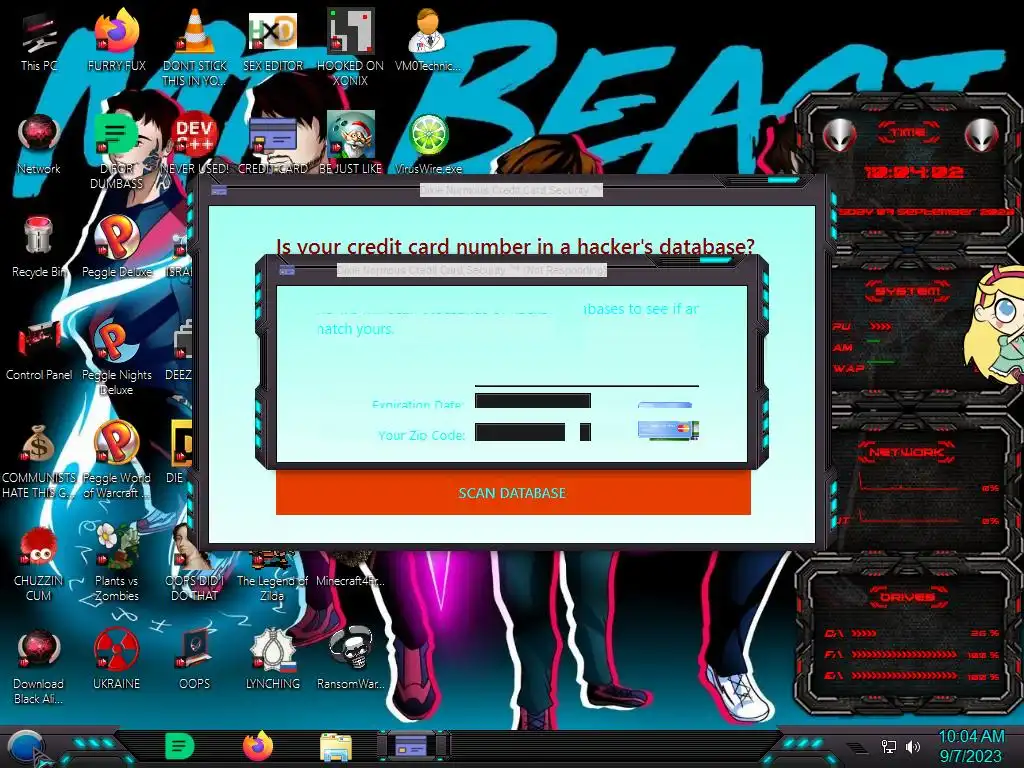Image resolution: width=1024 pixels, height=768 pixels.
Task: Open the OOPS DID I DO THAT icon
Action: [x=195, y=564]
